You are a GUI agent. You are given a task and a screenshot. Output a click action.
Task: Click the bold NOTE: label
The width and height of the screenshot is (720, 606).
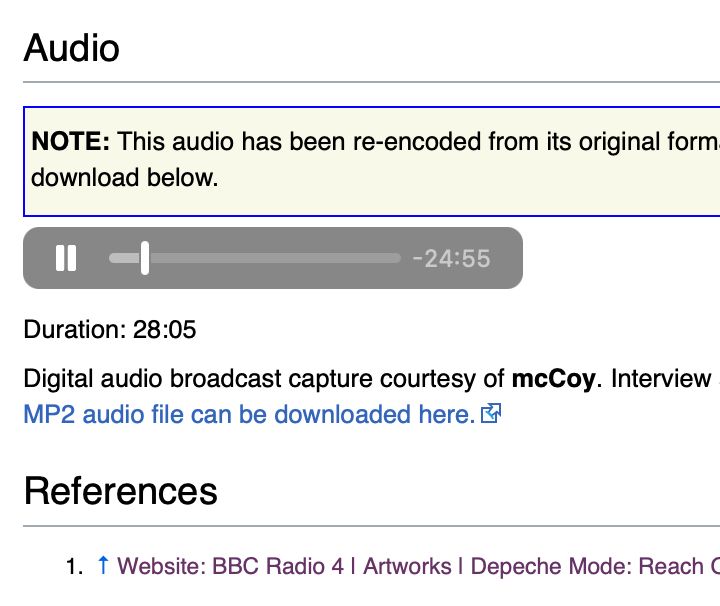(x=71, y=141)
